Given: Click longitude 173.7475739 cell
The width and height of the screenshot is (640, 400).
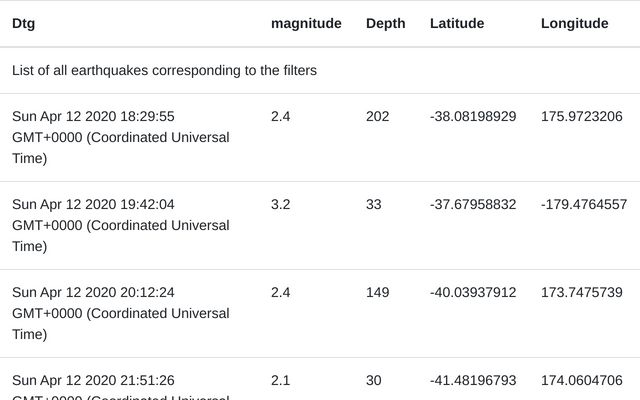Looking at the screenshot, I should pos(581,292).
